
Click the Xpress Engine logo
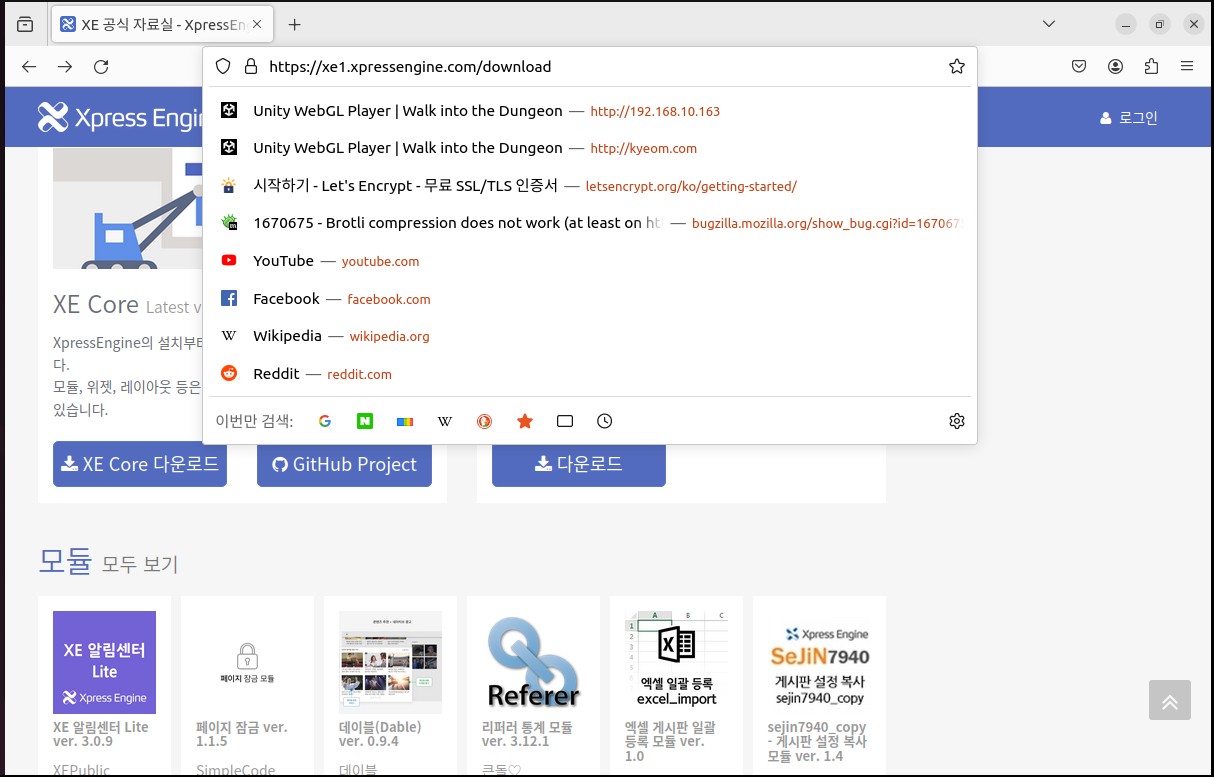tap(120, 117)
